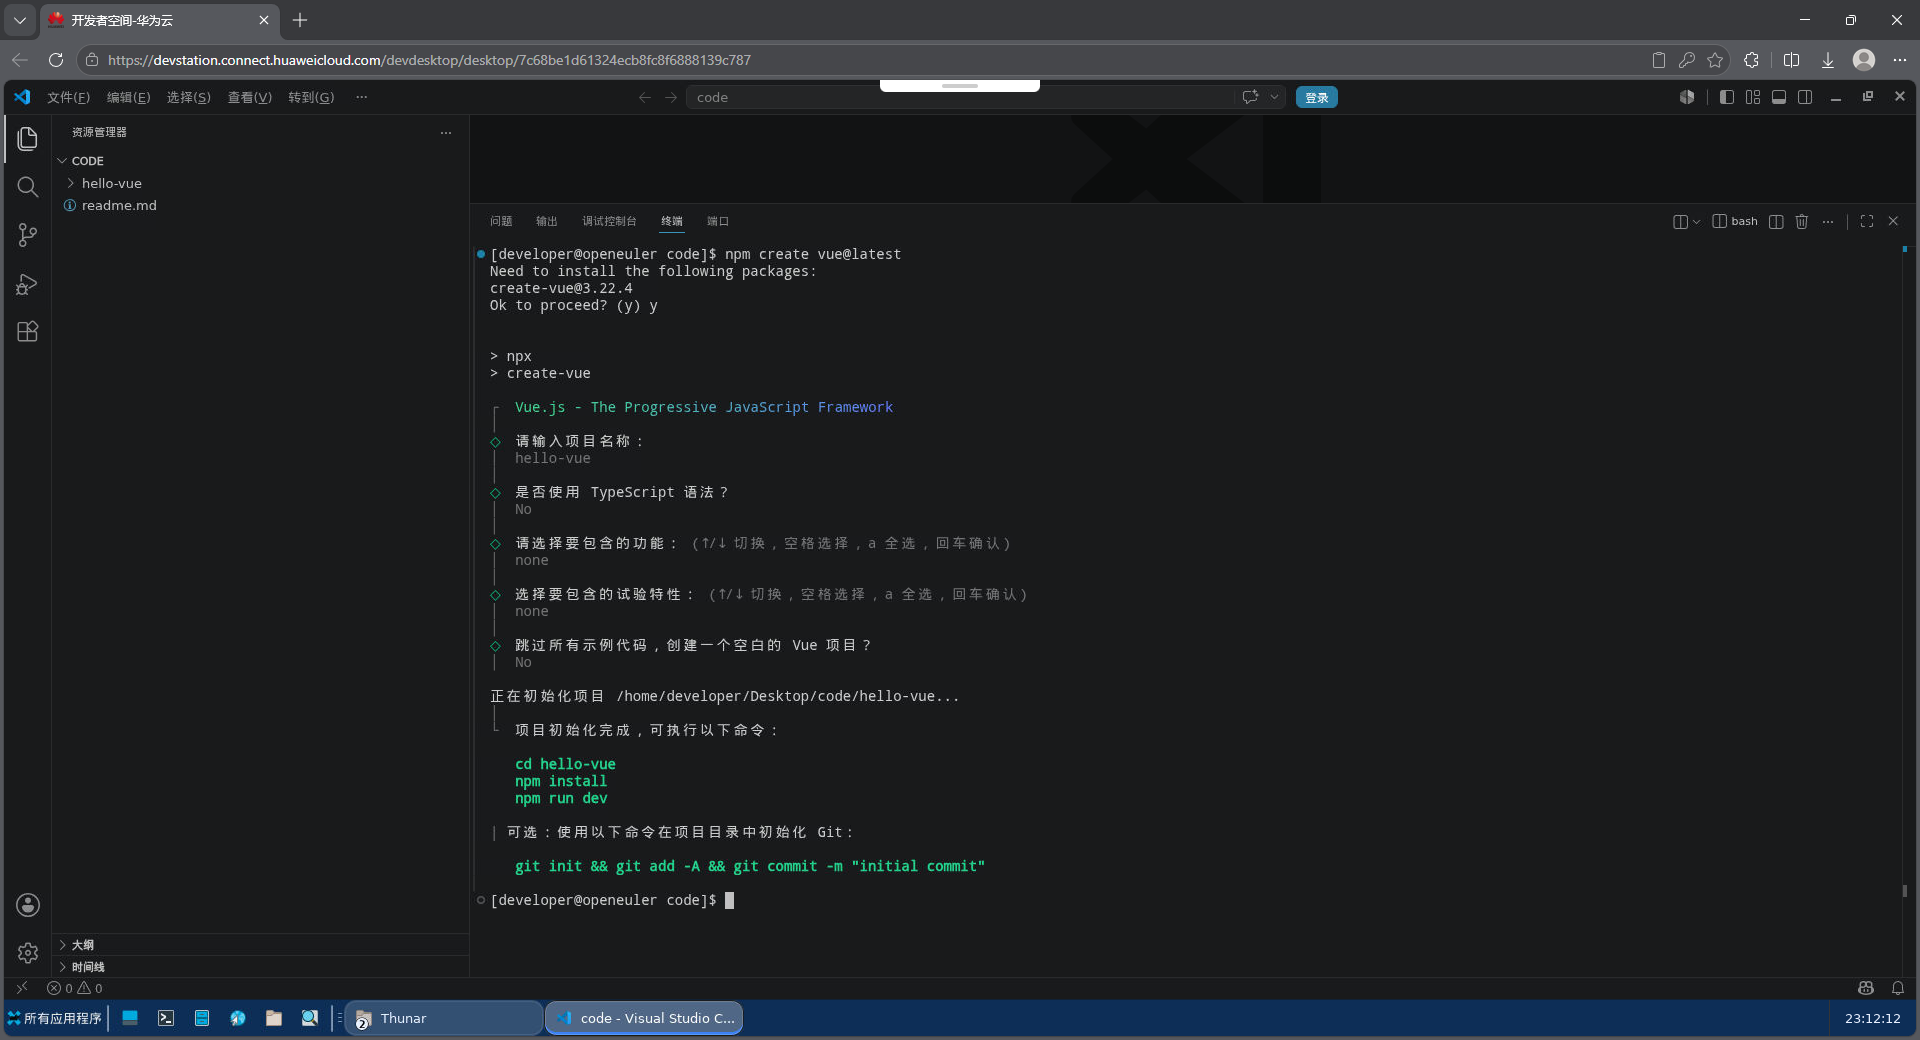Viewport: 1920px width, 1040px height.
Task: Click the 登录 sign-in button
Action: point(1317,97)
